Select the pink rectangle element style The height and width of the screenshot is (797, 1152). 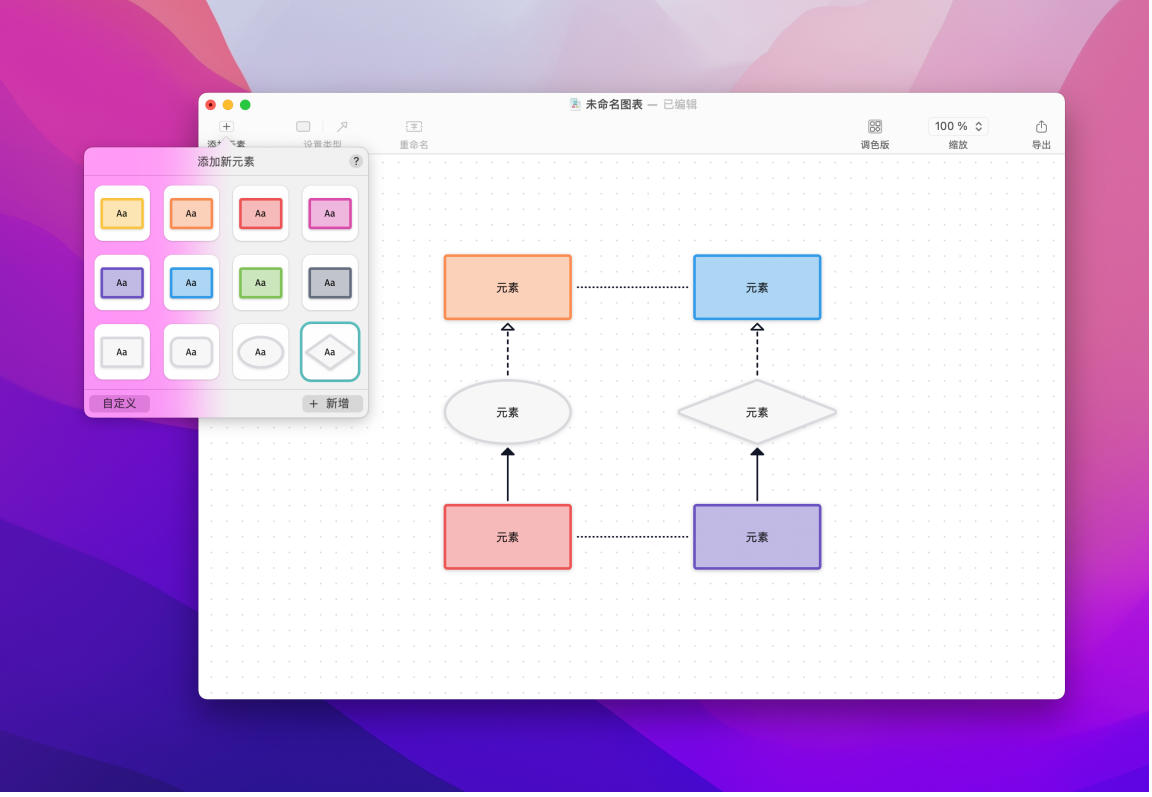pos(330,214)
